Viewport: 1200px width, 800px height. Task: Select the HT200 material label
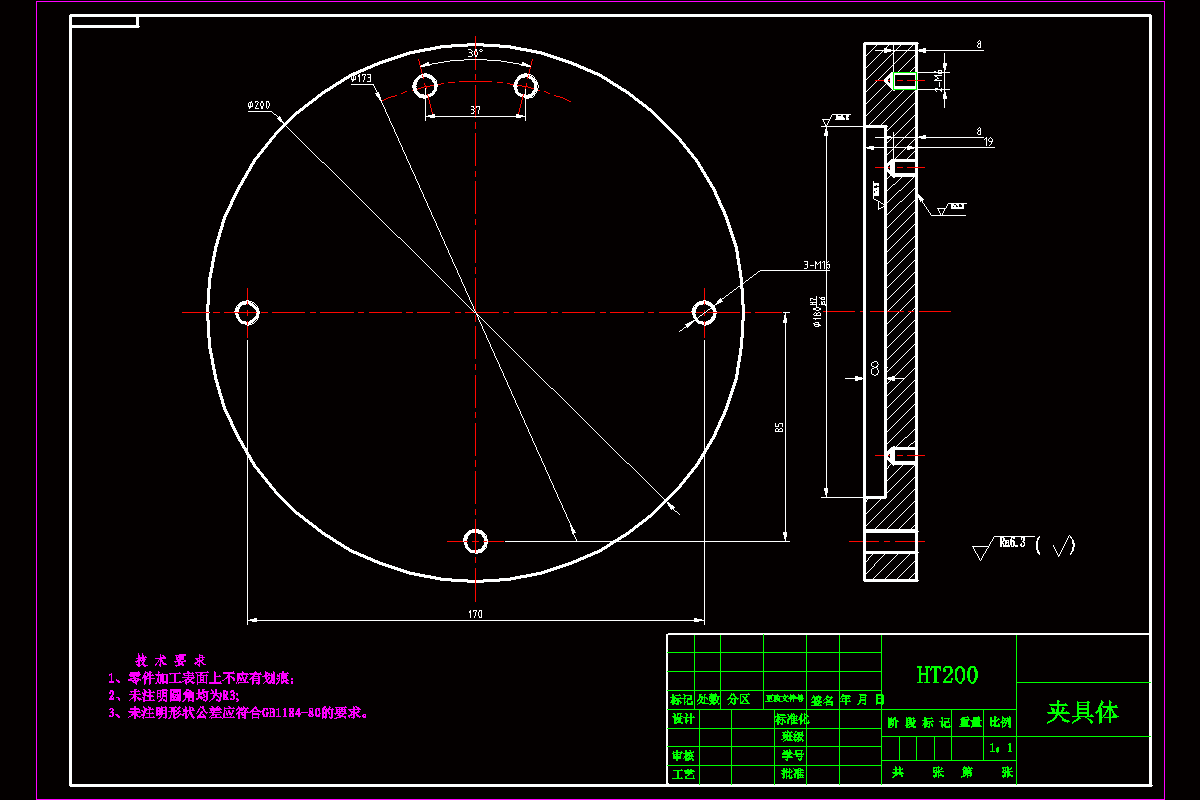pyautogui.click(x=947, y=675)
